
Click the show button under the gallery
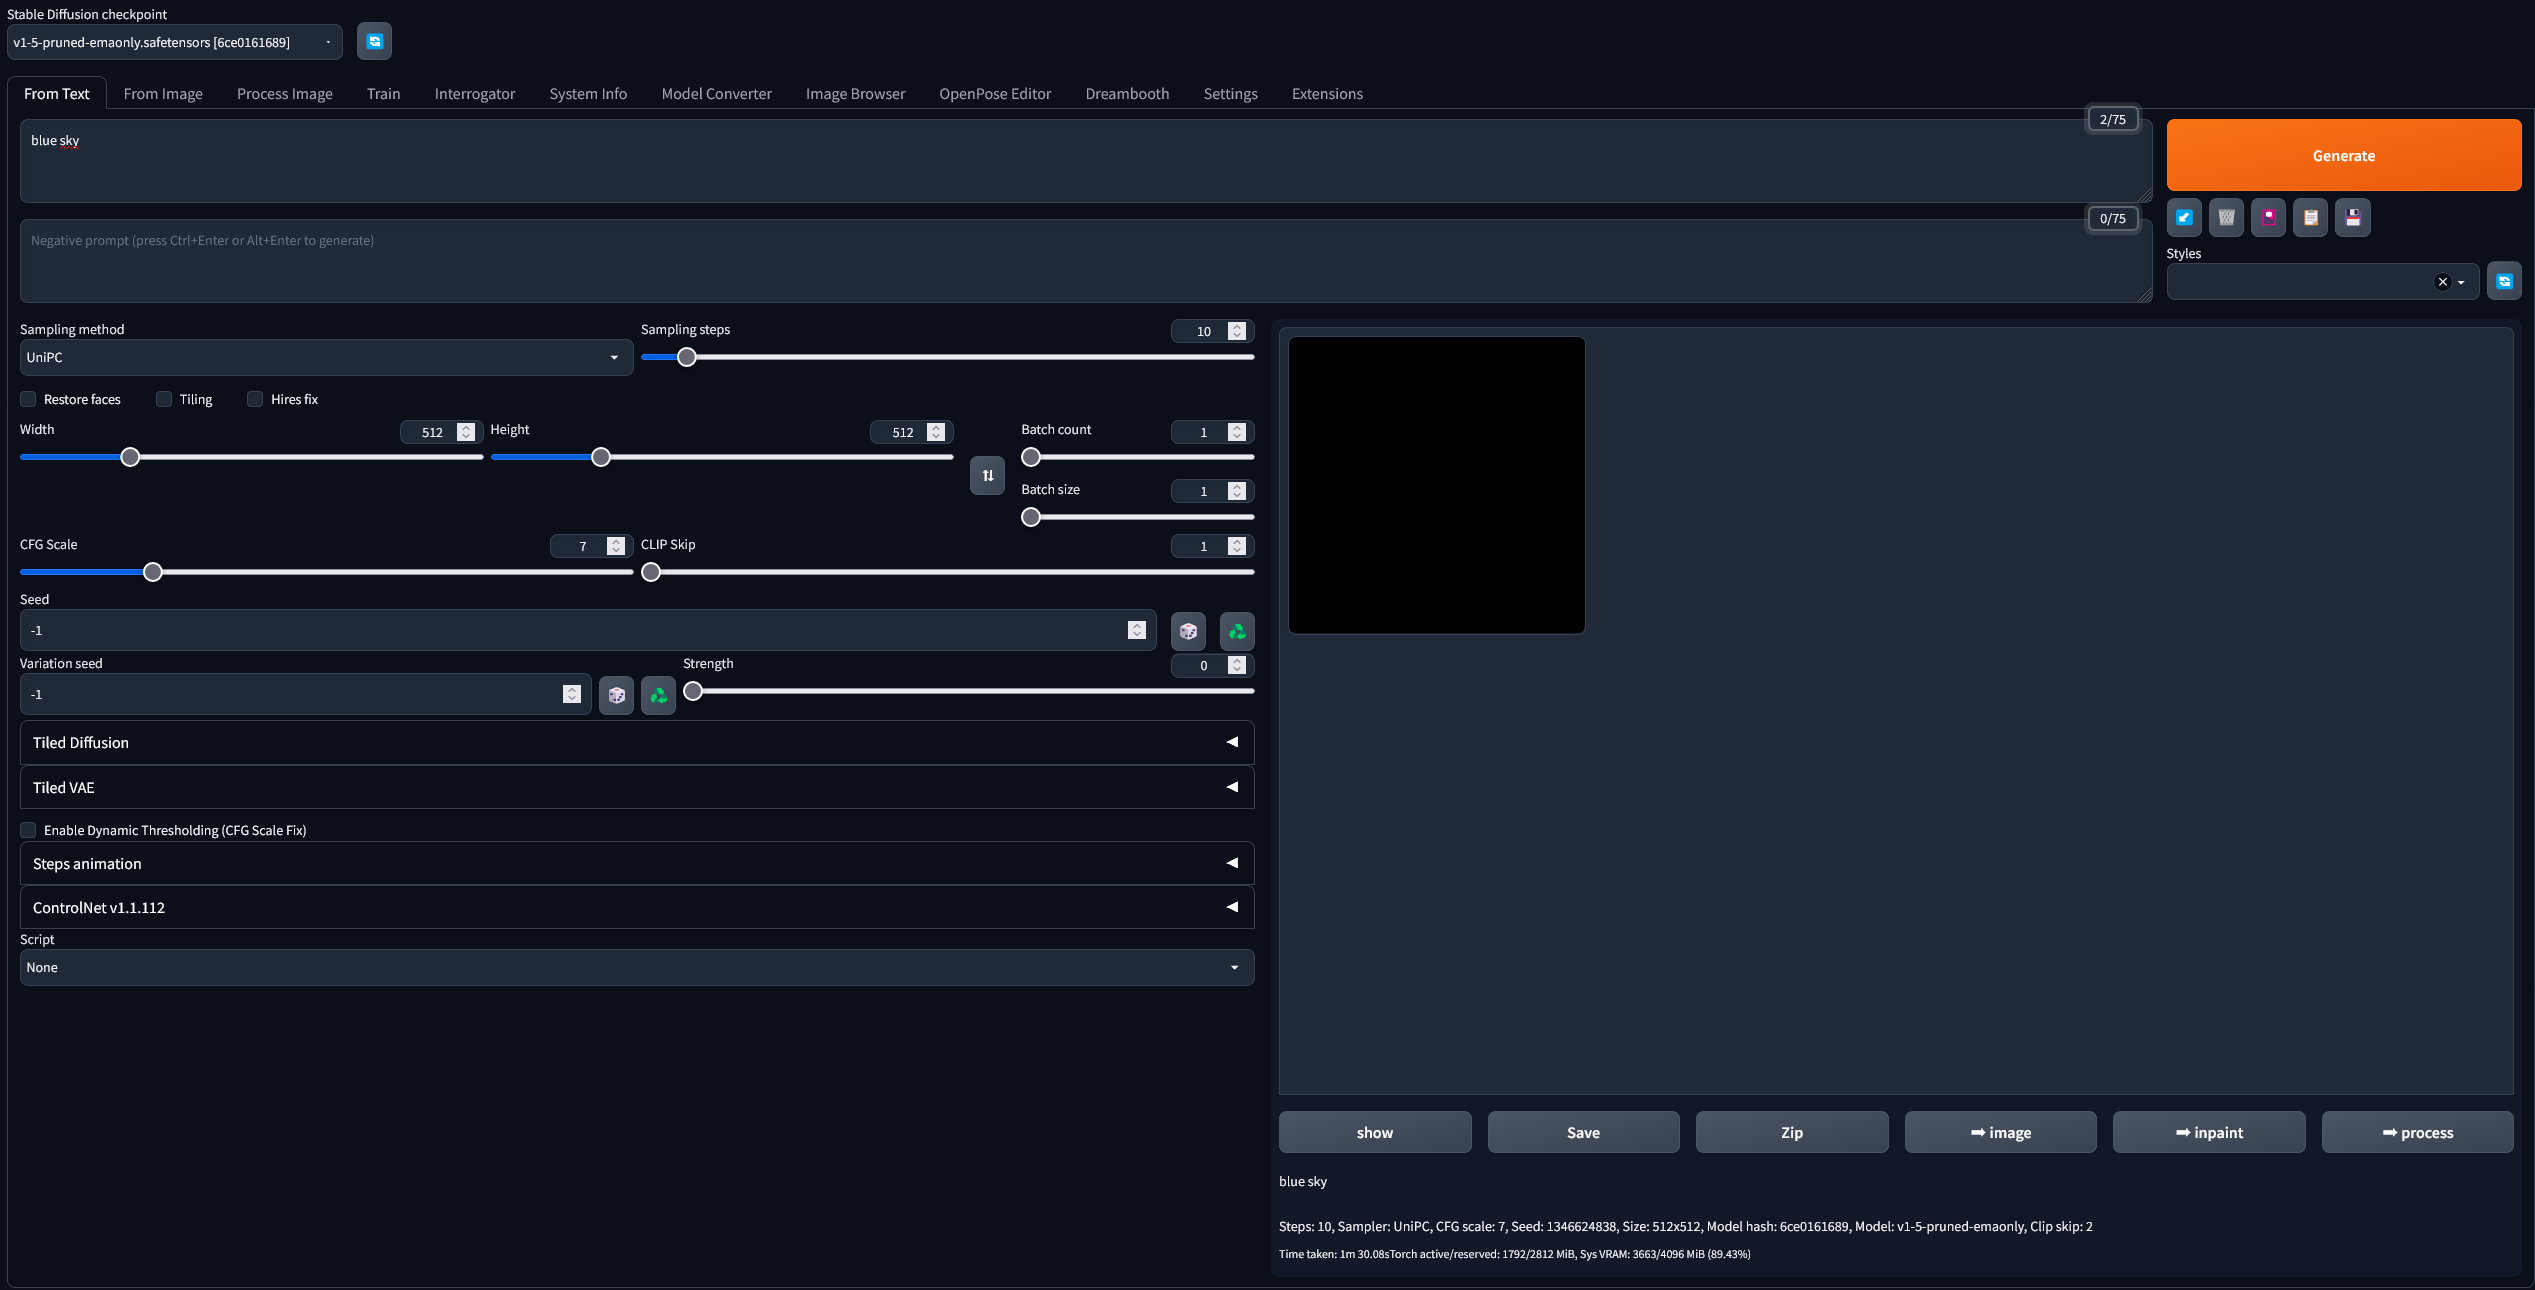point(1375,1133)
